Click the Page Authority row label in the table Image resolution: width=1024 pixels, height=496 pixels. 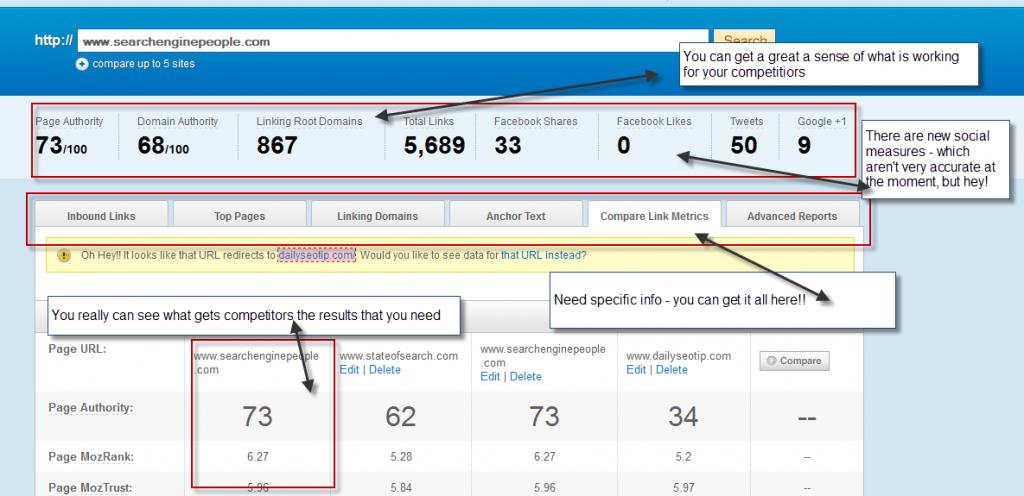(91, 408)
